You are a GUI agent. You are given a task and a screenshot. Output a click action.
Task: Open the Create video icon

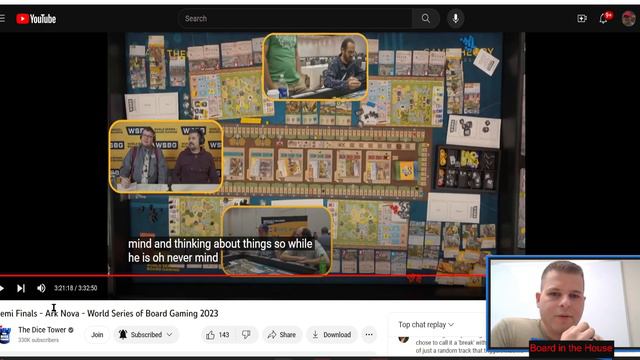tap(582, 18)
